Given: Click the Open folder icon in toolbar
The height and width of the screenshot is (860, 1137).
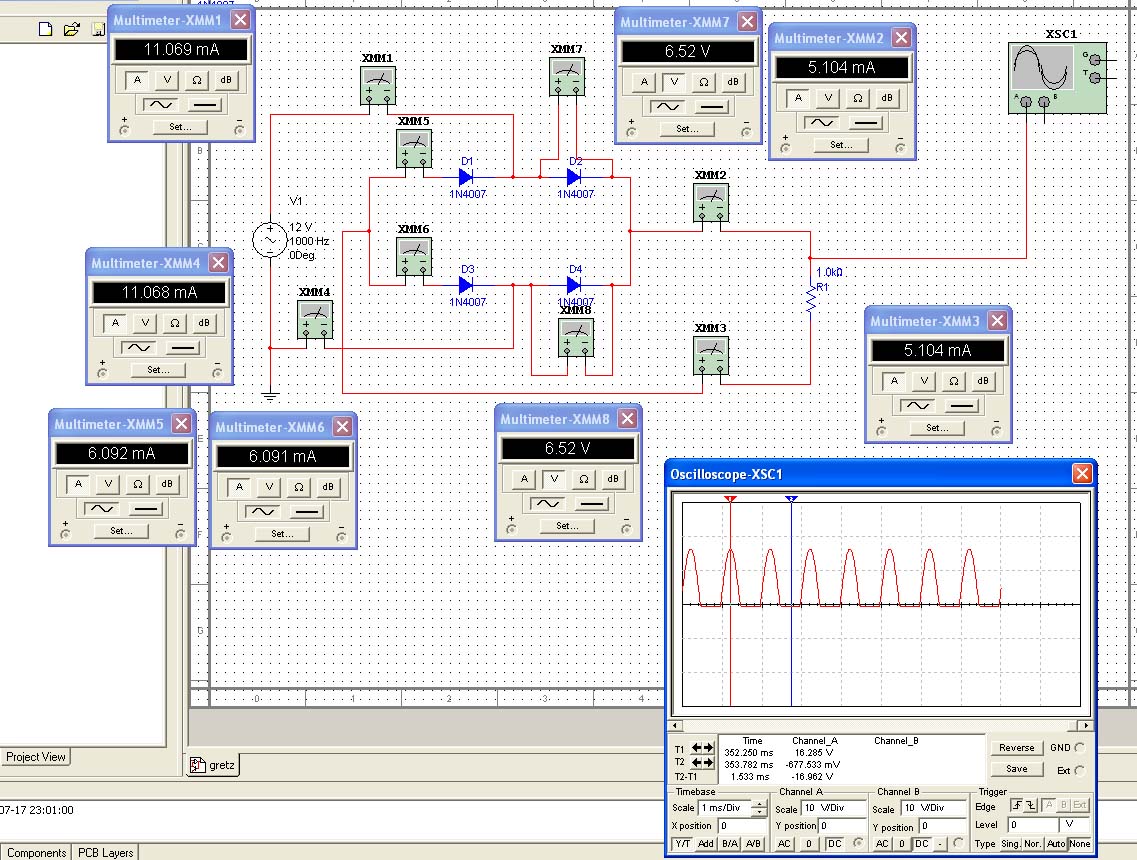Looking at the screenshot, I should coord(71,29).
